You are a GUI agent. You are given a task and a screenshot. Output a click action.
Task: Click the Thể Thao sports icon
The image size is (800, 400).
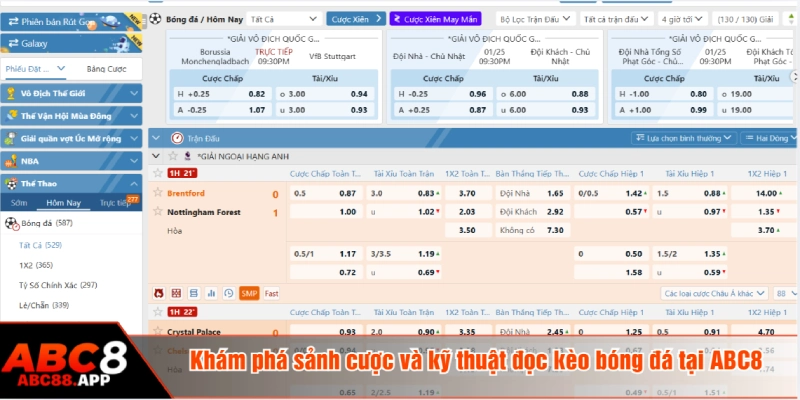(x=11, y=184)
